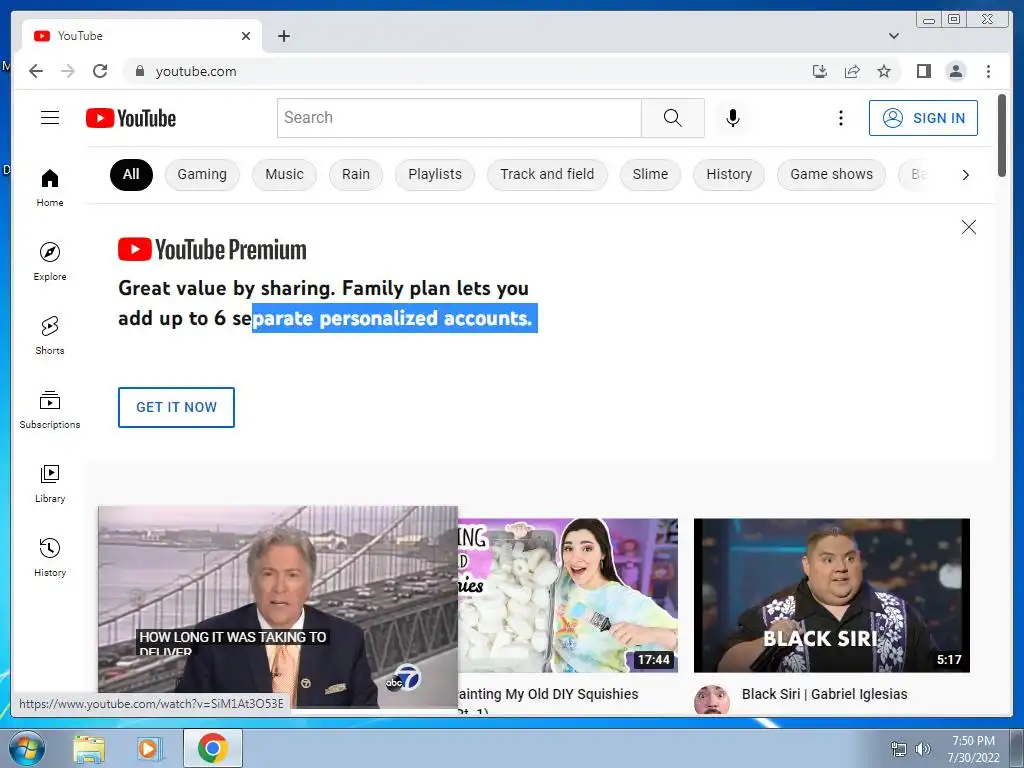Bookmark this tab star icon
The image size is (1024, 768).
[x=884, y=71]
